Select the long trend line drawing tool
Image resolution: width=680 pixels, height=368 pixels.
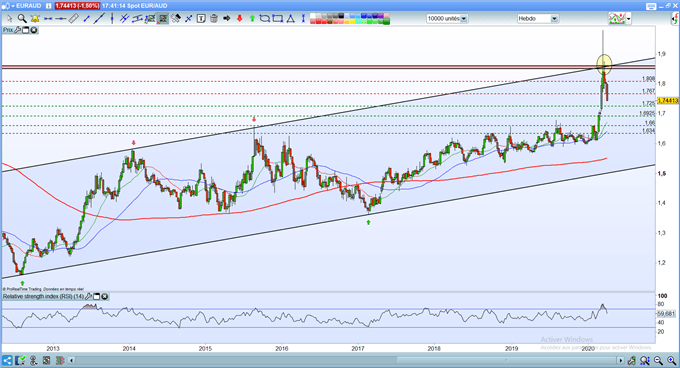tap(99, 19)
